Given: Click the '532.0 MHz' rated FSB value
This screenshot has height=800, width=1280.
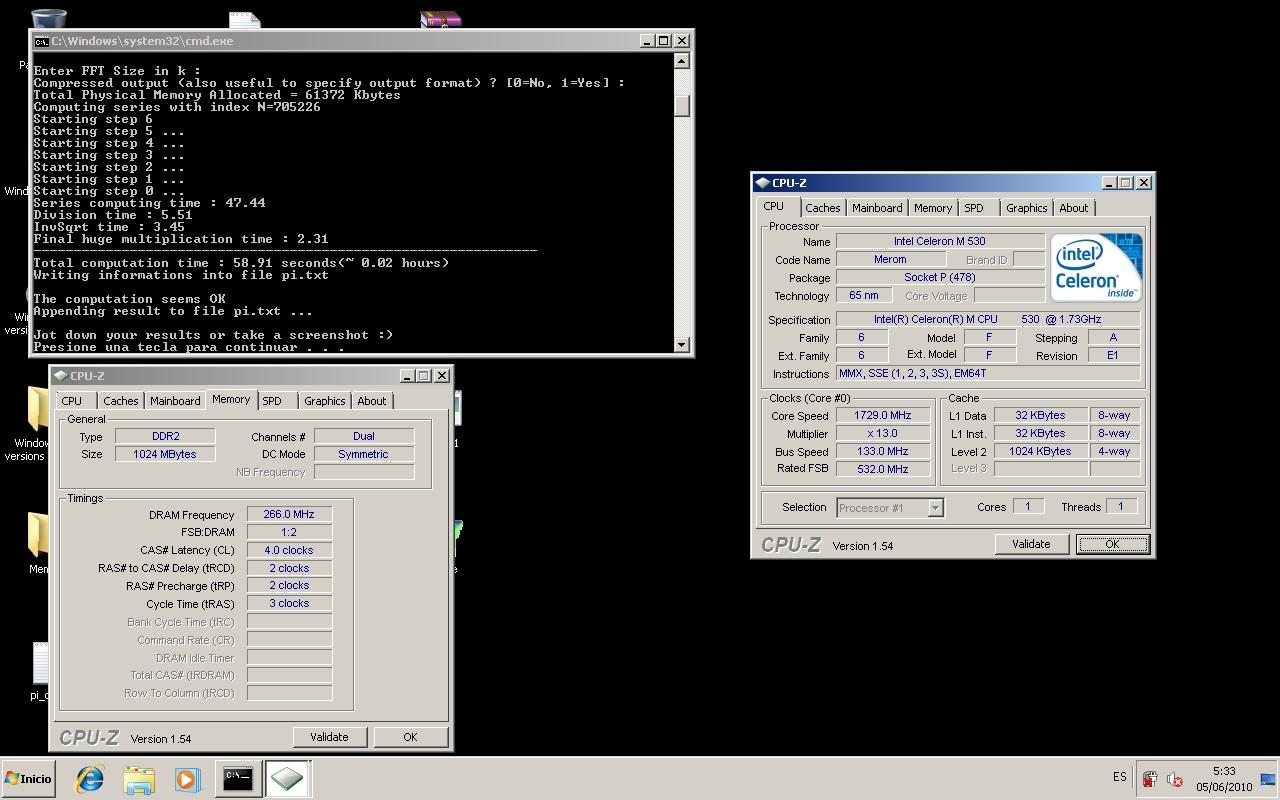Looking at the screenshot, I should pos(883,469).
